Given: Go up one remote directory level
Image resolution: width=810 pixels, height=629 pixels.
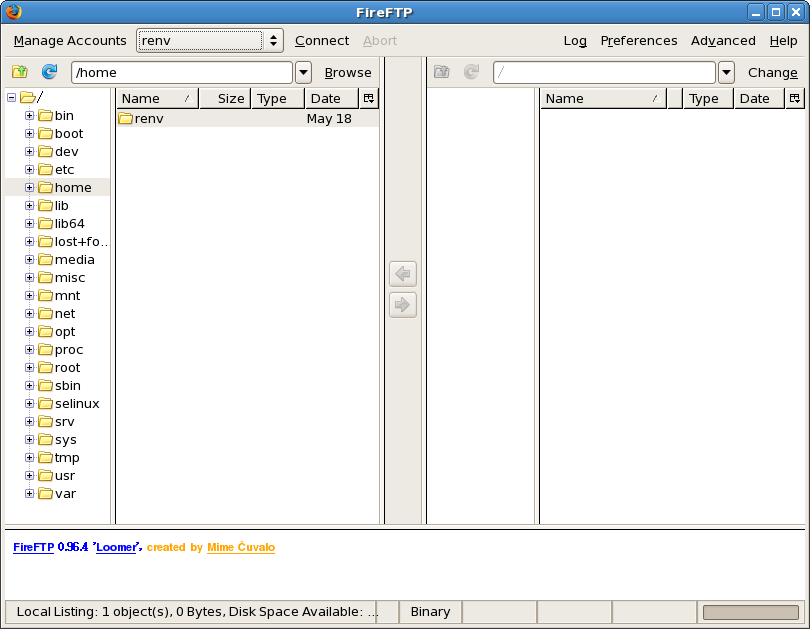Looking at the screenshot, I should (x=442, y=71).
